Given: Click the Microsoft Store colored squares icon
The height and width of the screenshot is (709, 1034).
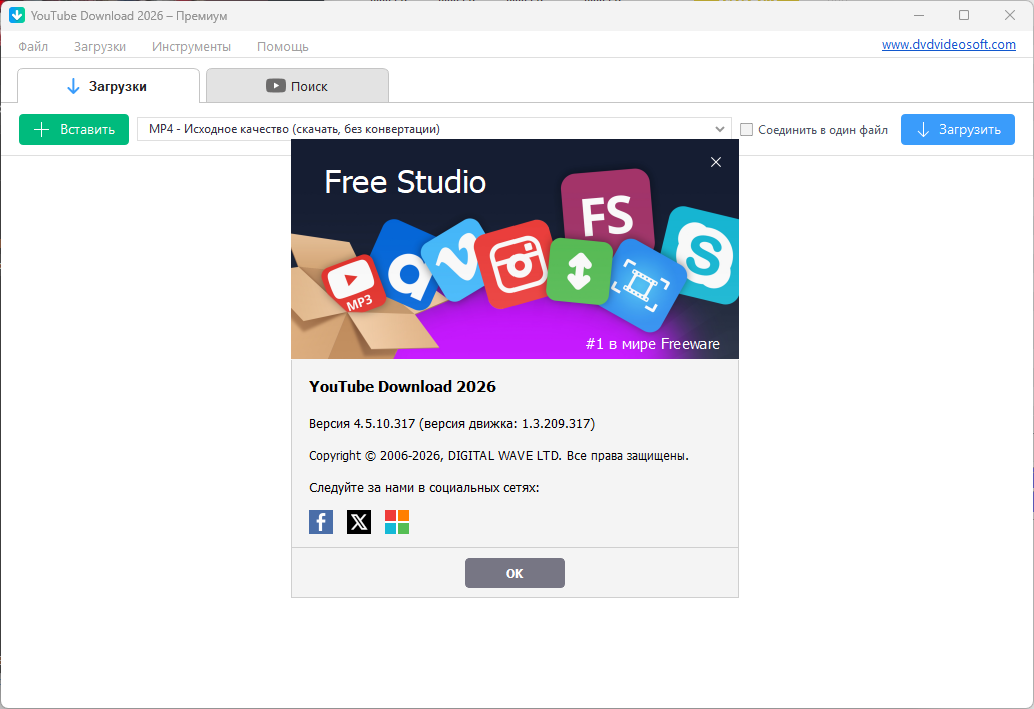Looking at the screenshot, I should coord(397,522).
